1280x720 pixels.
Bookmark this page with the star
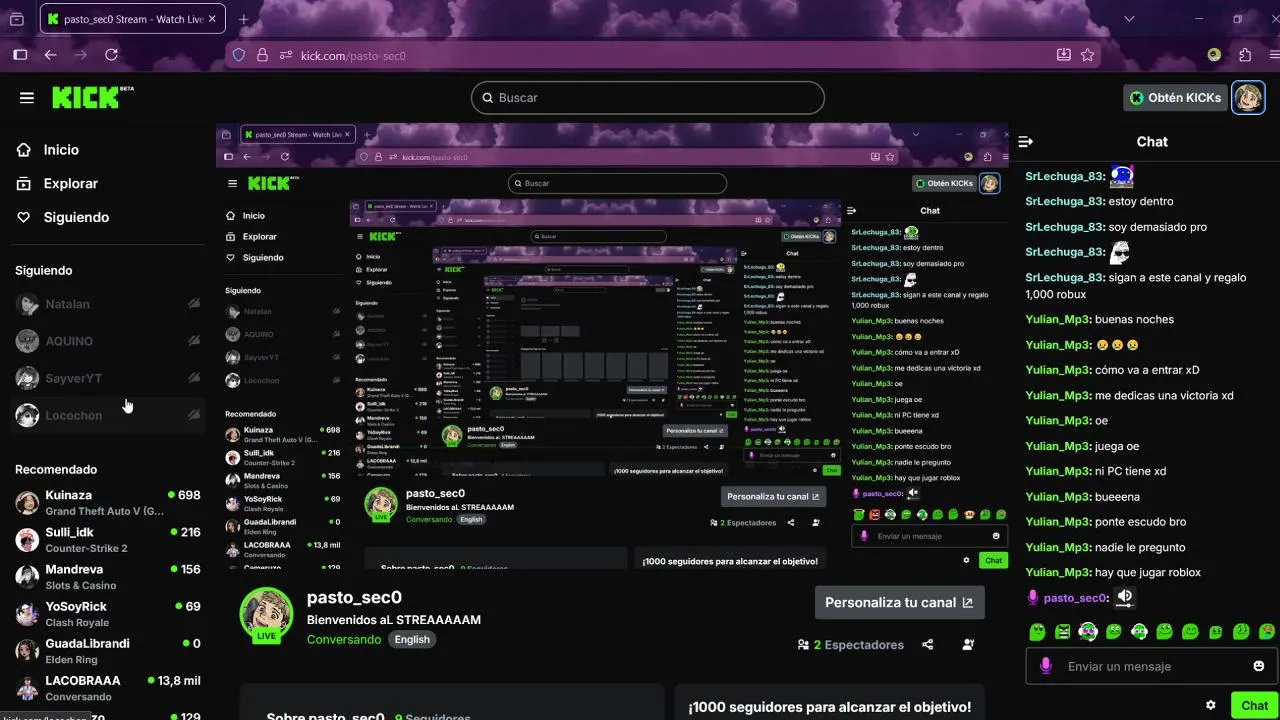tap(1087, 55)
